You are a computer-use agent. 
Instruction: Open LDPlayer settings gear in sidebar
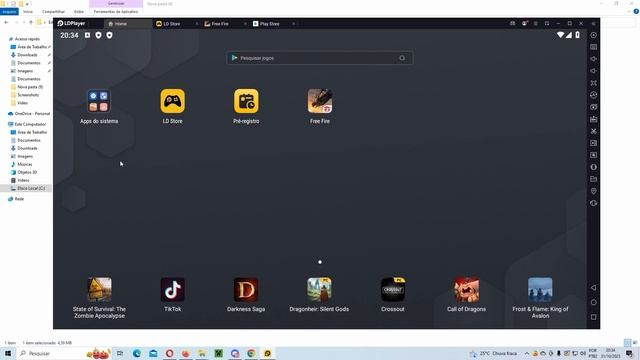[x=593, y=35]
